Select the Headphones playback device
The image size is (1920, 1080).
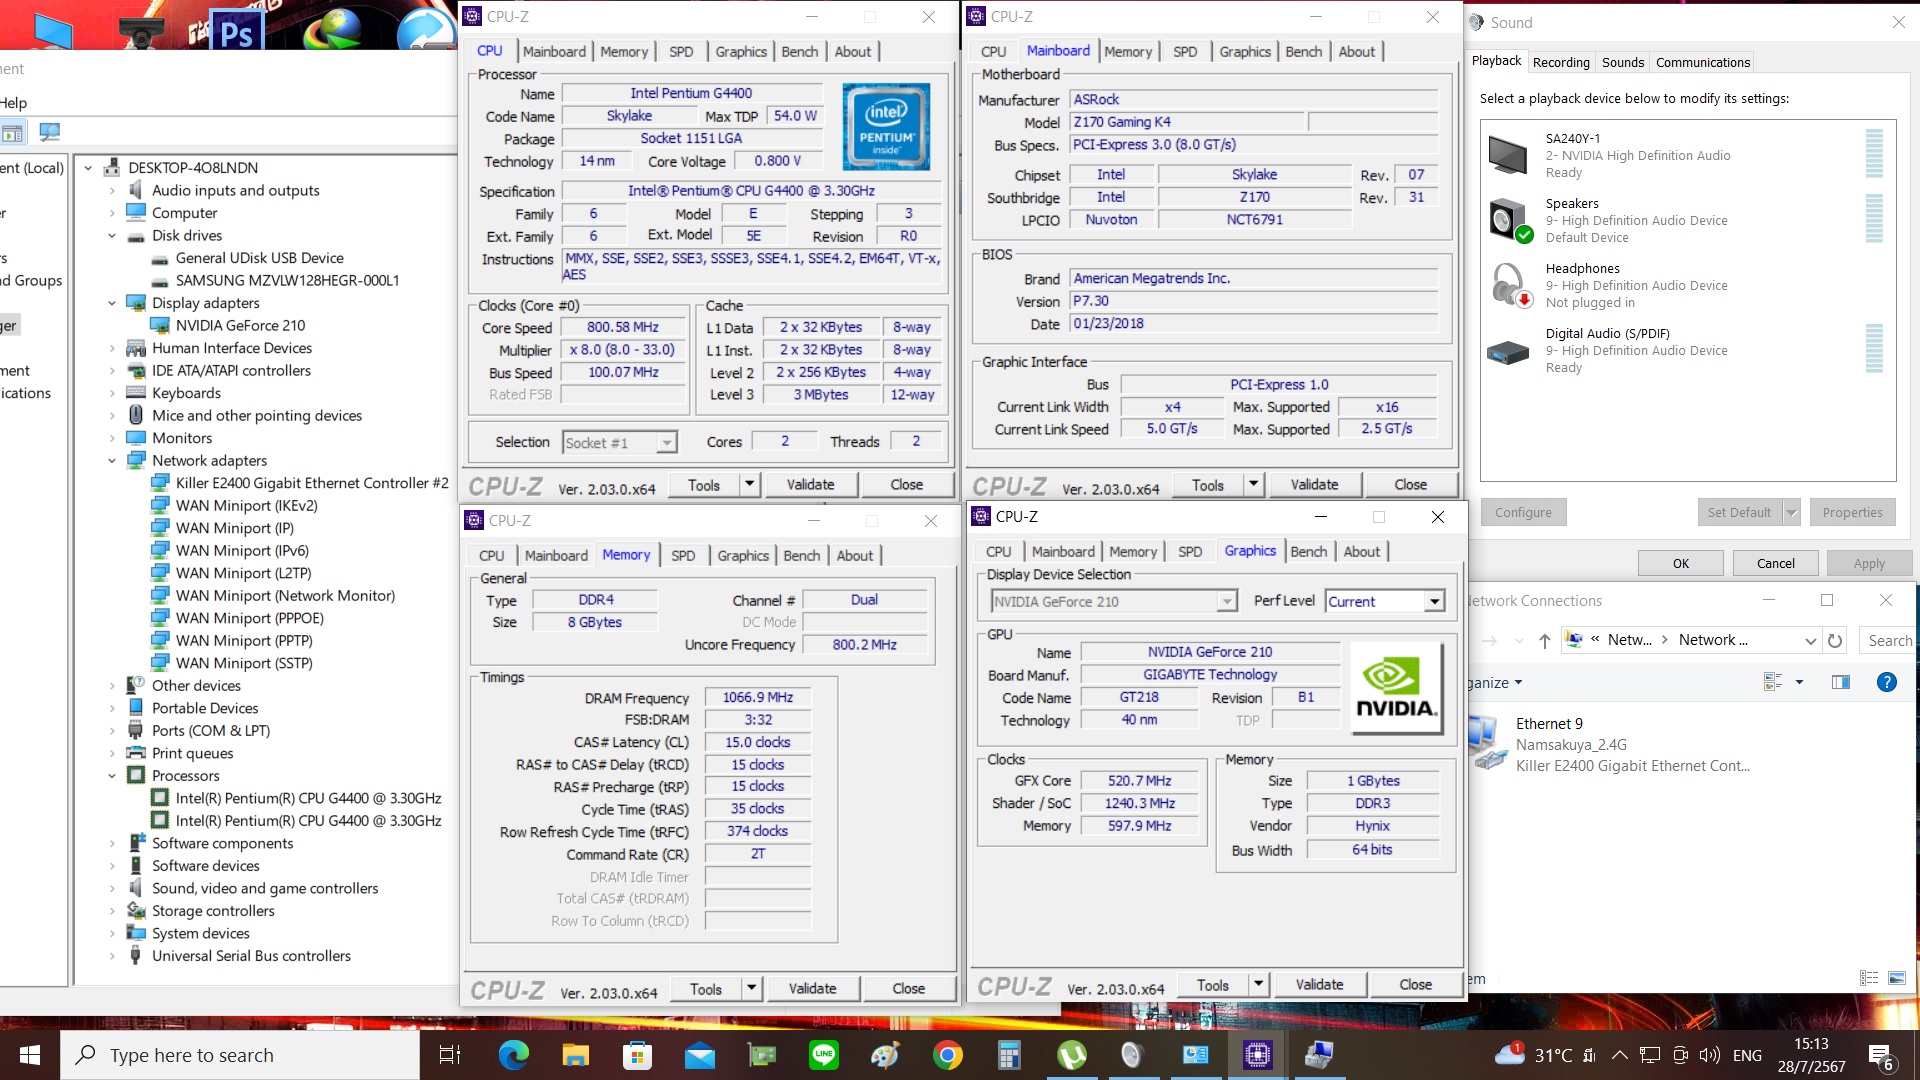point(1686,285)
